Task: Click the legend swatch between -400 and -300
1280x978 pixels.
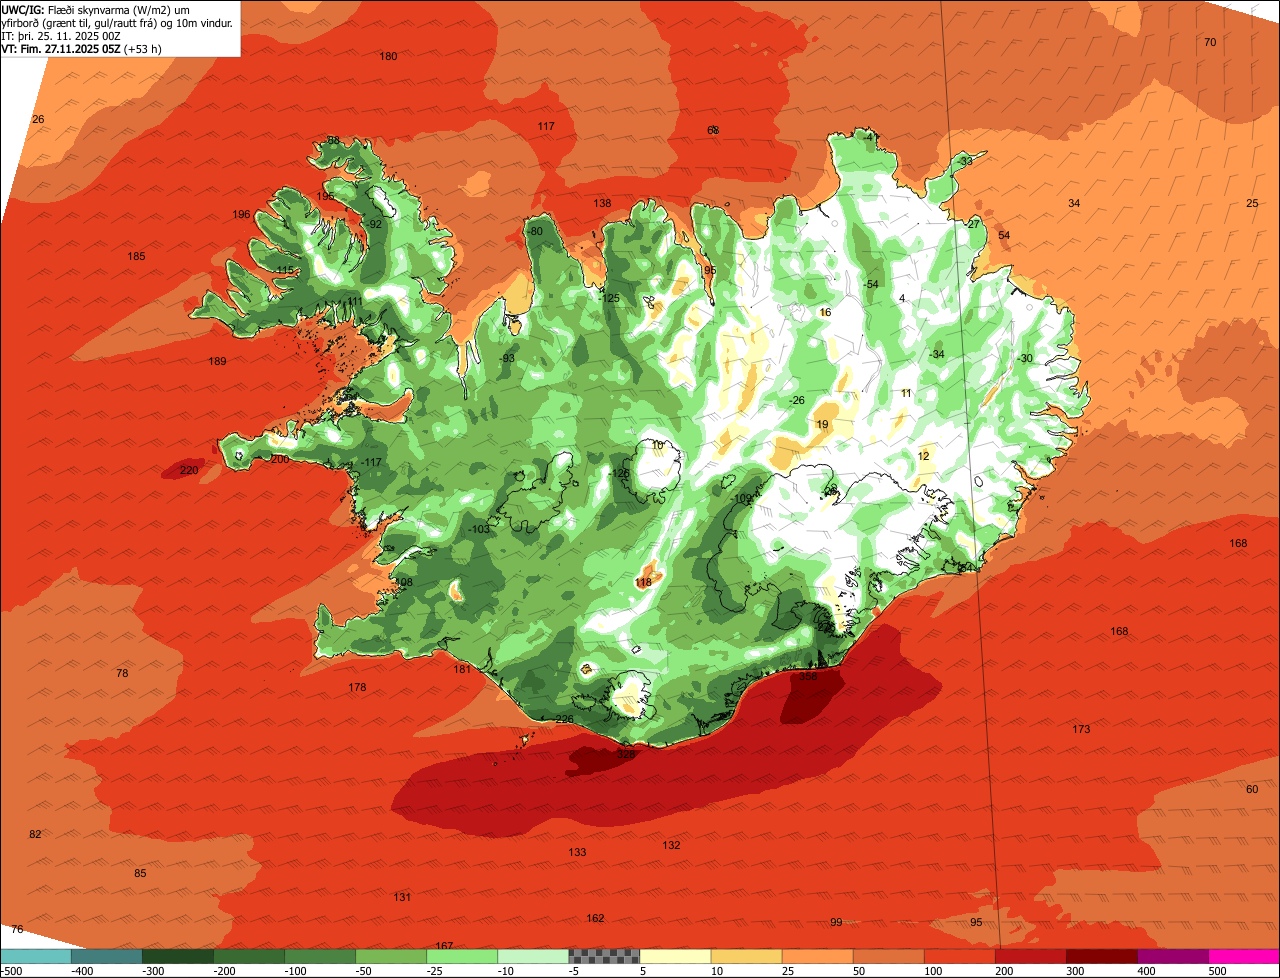Action: 107,956
